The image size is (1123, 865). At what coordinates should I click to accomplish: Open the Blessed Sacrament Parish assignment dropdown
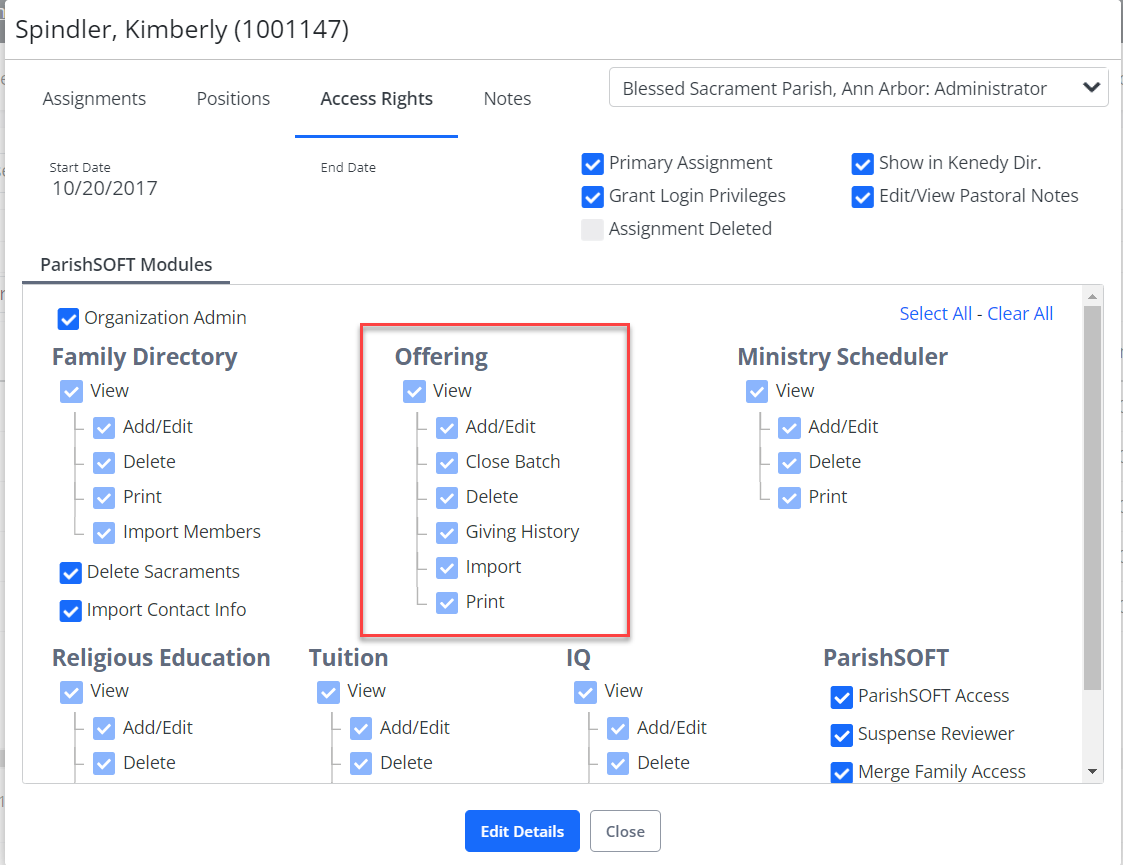(858, 87)
